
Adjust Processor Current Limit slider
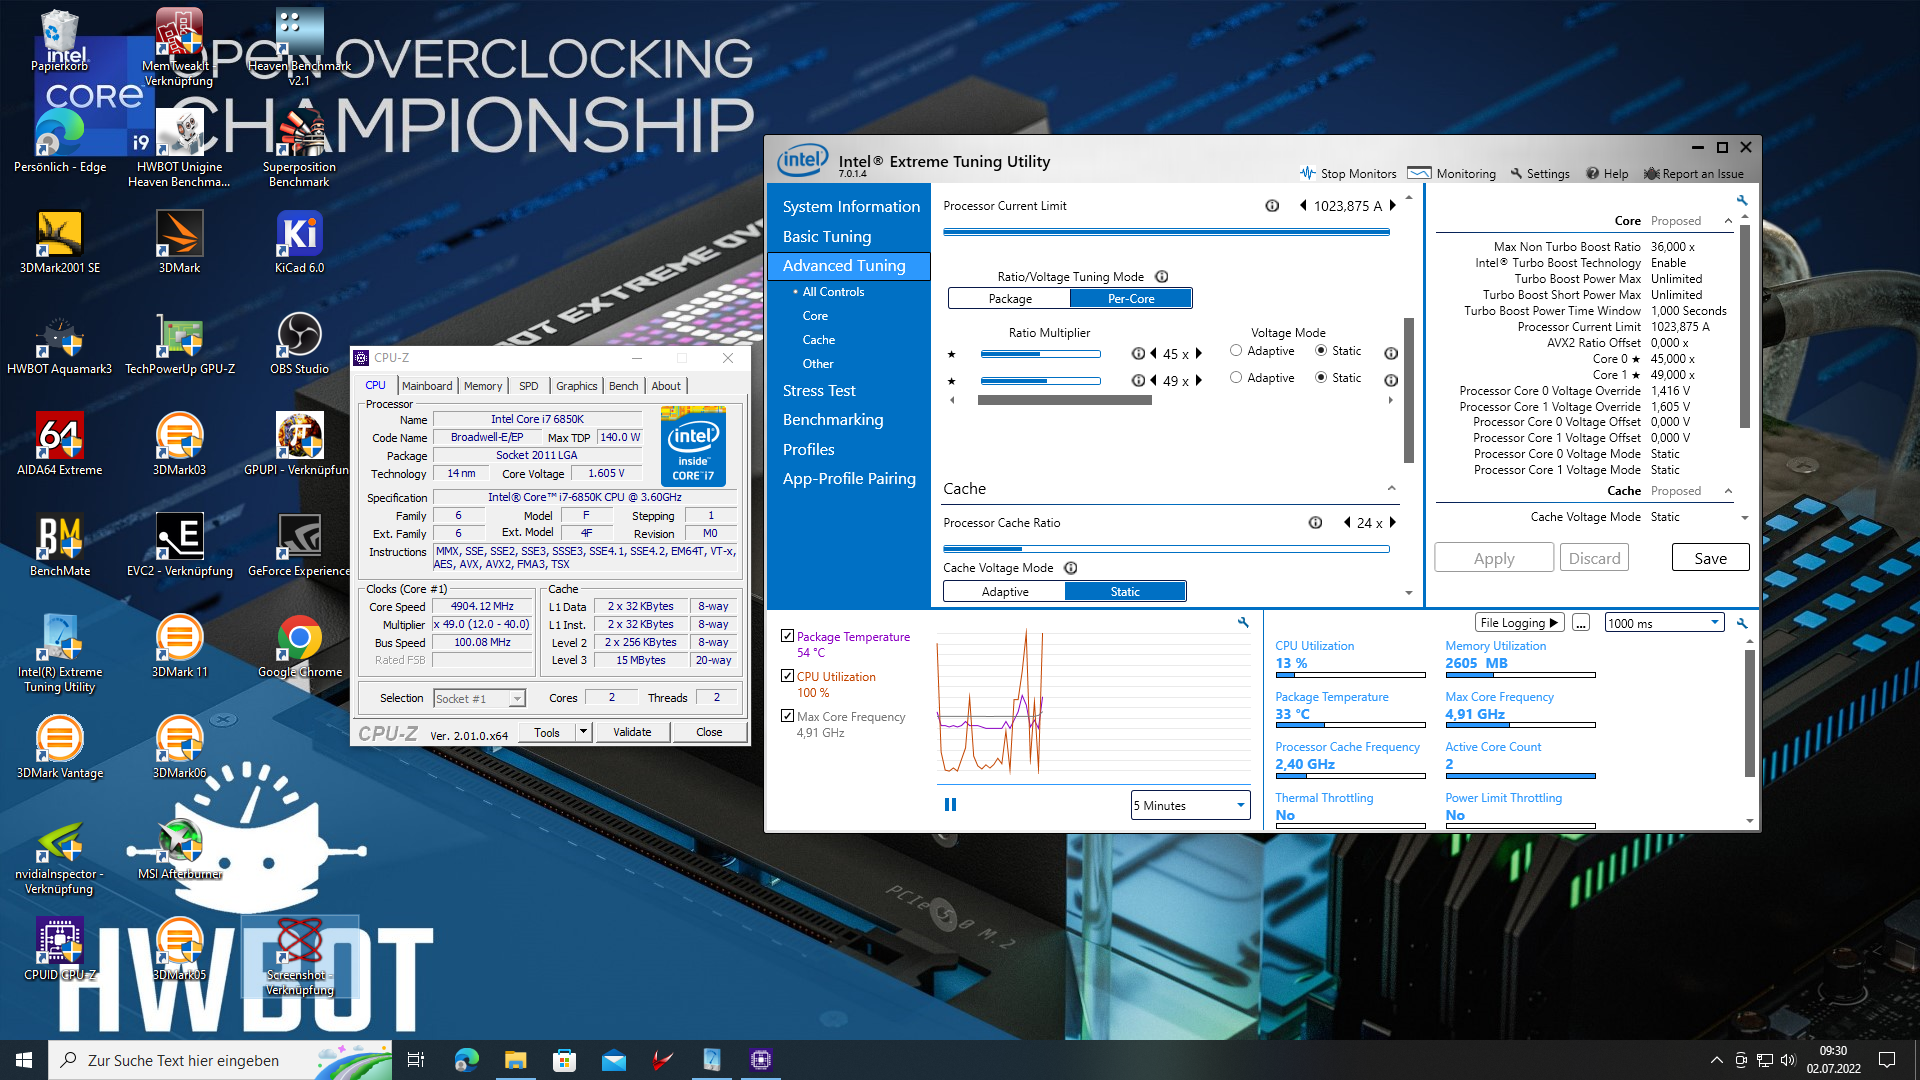[1166, 232]
